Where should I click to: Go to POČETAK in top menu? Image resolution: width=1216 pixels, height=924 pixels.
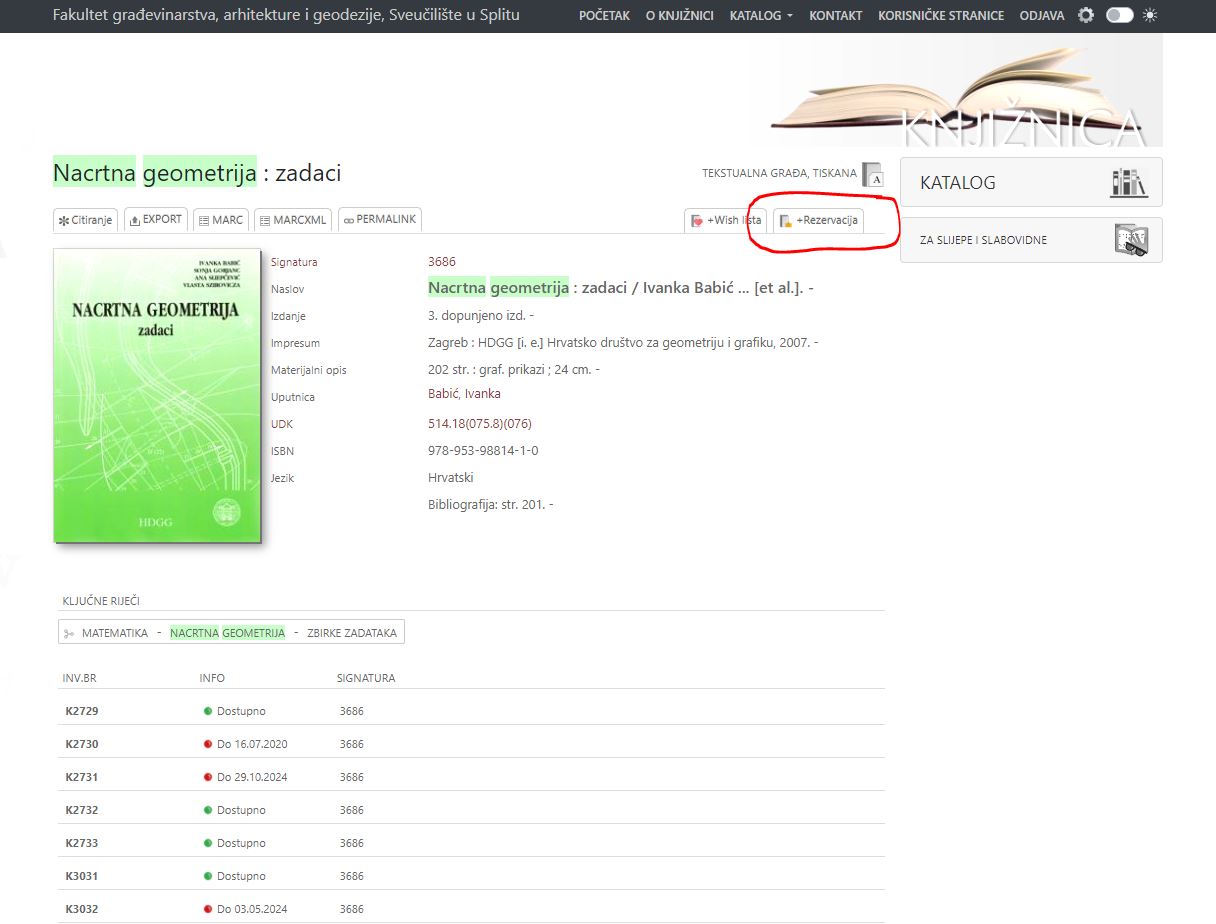pyautogui.click(x=602, y=16)
